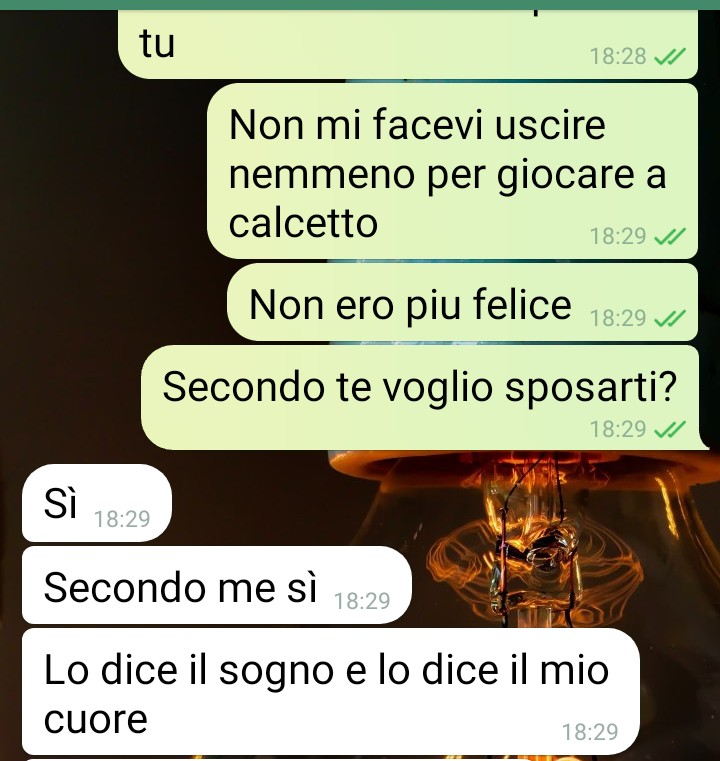720x761 pixels.
Task: Tap read ticks on 'voglio sposarti?' message
Action: click(x=670, y=429)
